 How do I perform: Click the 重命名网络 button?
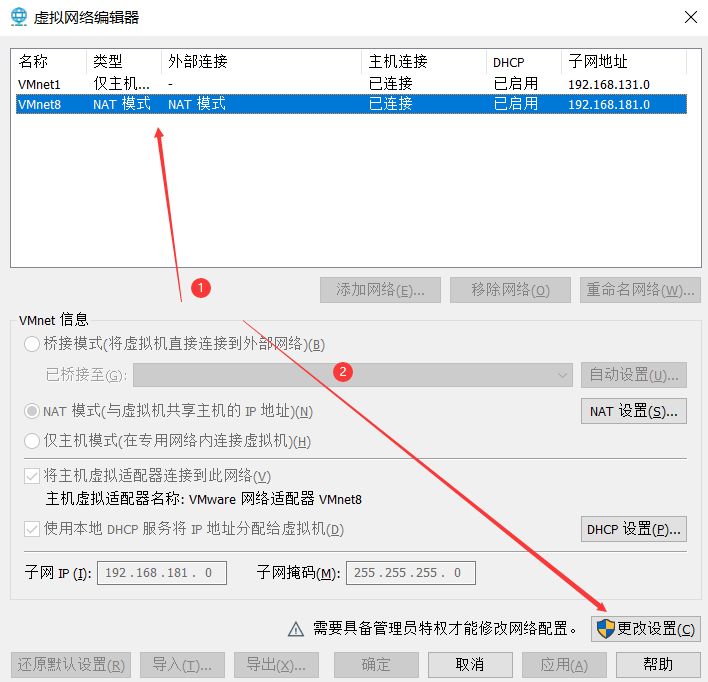point(640,290)
